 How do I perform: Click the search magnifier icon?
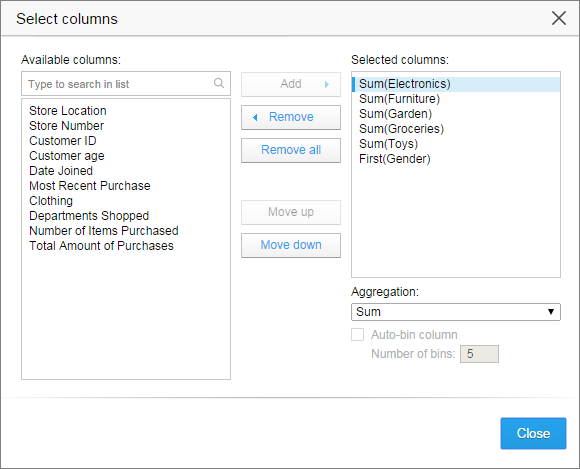coord(219,83)
